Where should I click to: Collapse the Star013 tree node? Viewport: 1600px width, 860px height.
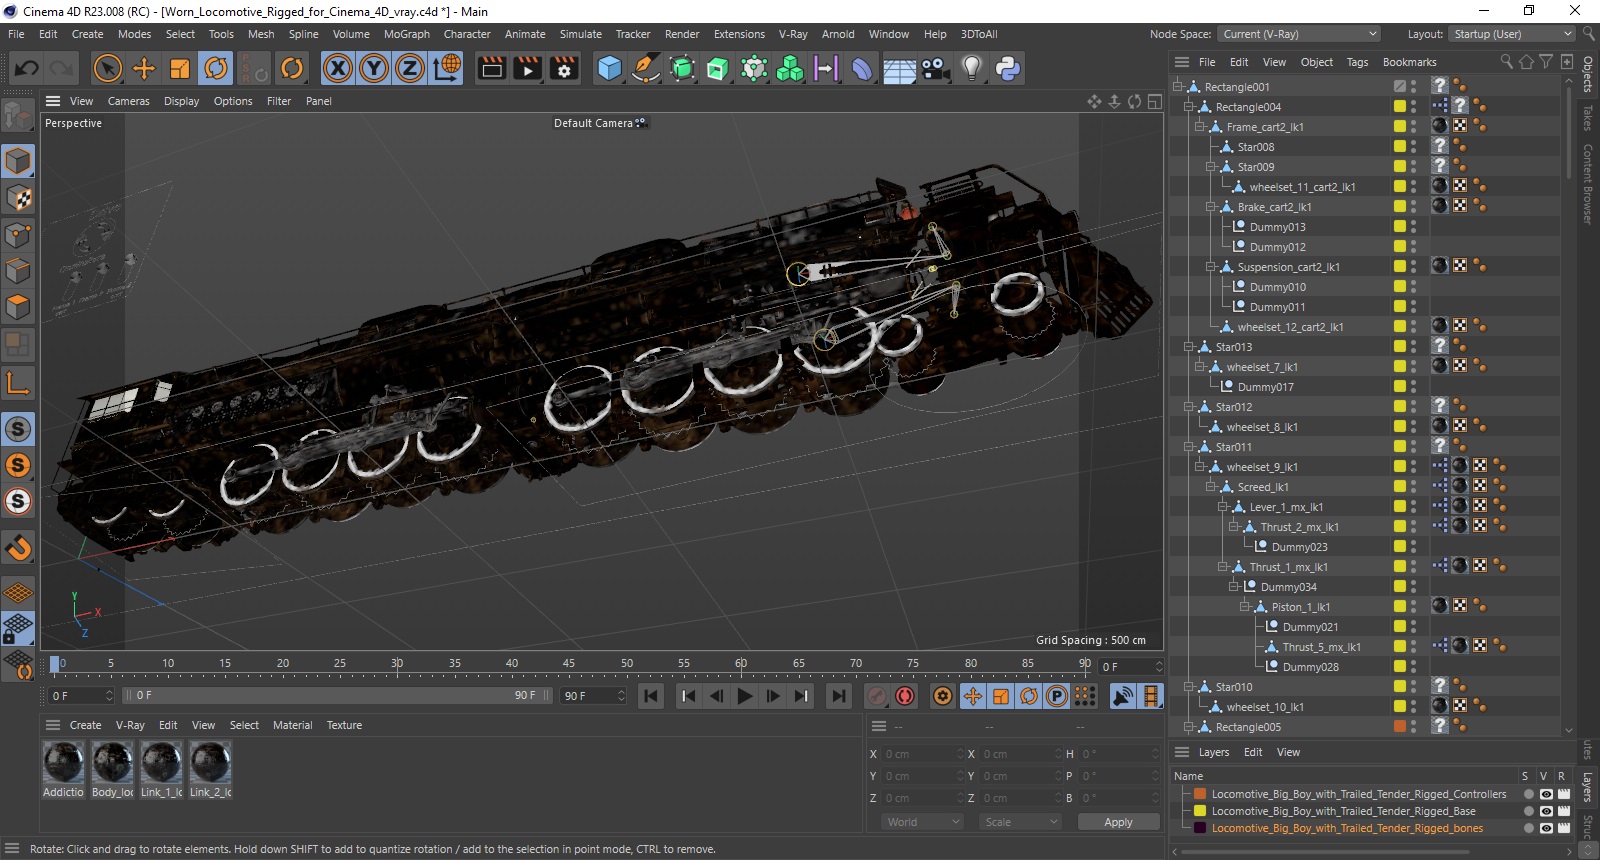(x=1189, y=347)
